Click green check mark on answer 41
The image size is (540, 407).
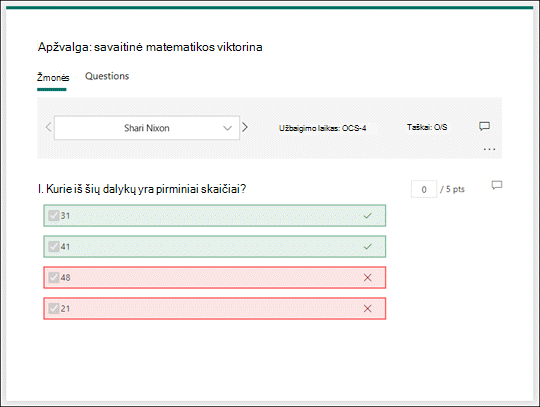(x=367, y=247)
